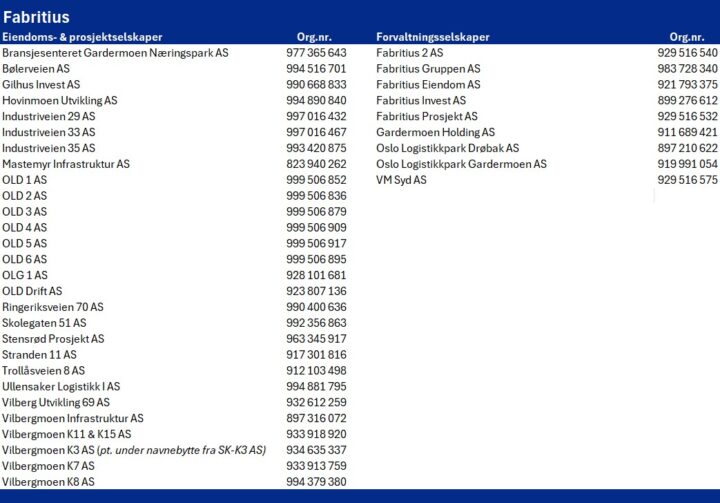Select org number 994 516 701
Viewport: 720px width, 503px height.
316,69
